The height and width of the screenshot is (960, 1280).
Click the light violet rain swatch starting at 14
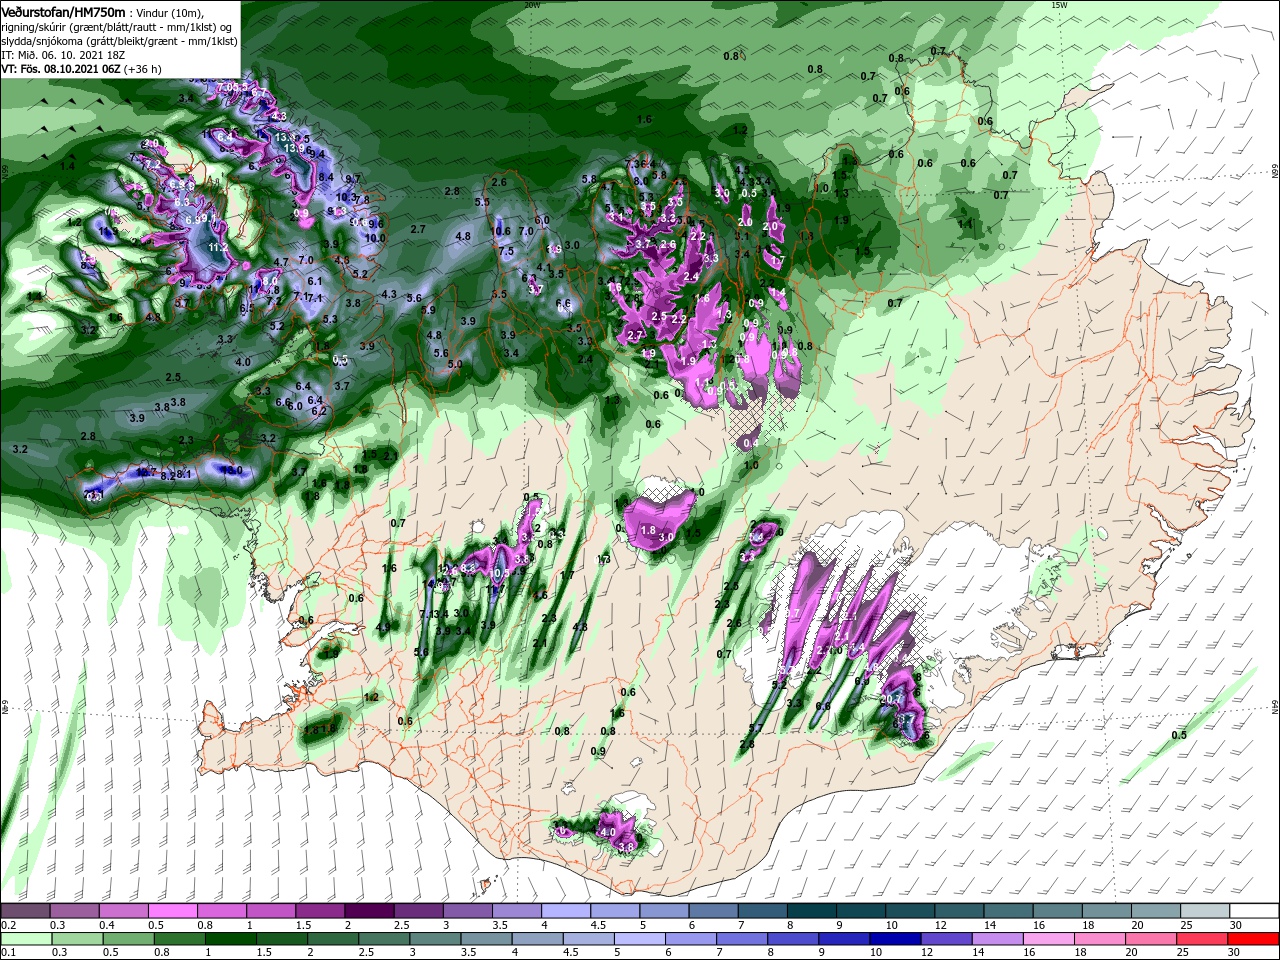997,938
